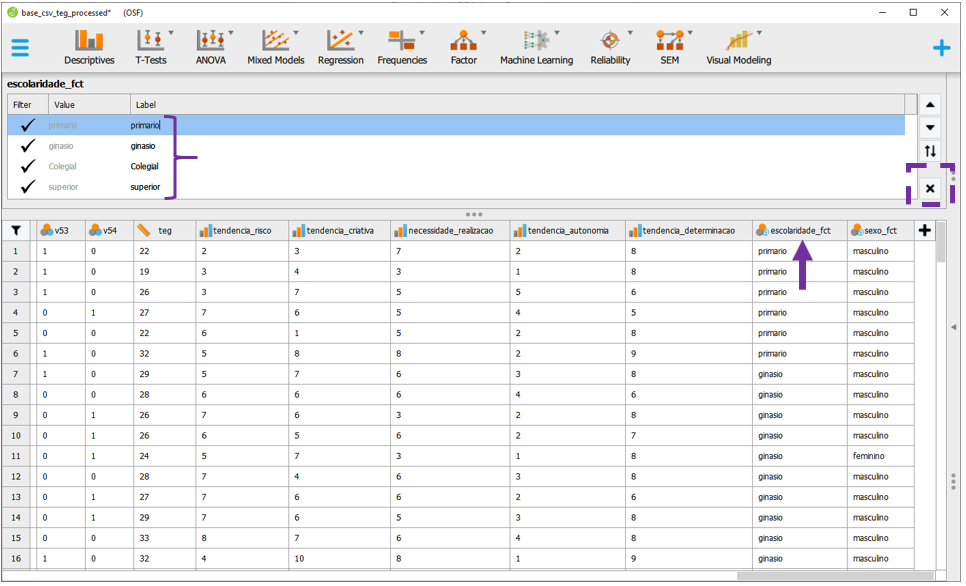Open the Descriptives analysis module
This screenshot has width=966, height=586.
tap(89, 47)
